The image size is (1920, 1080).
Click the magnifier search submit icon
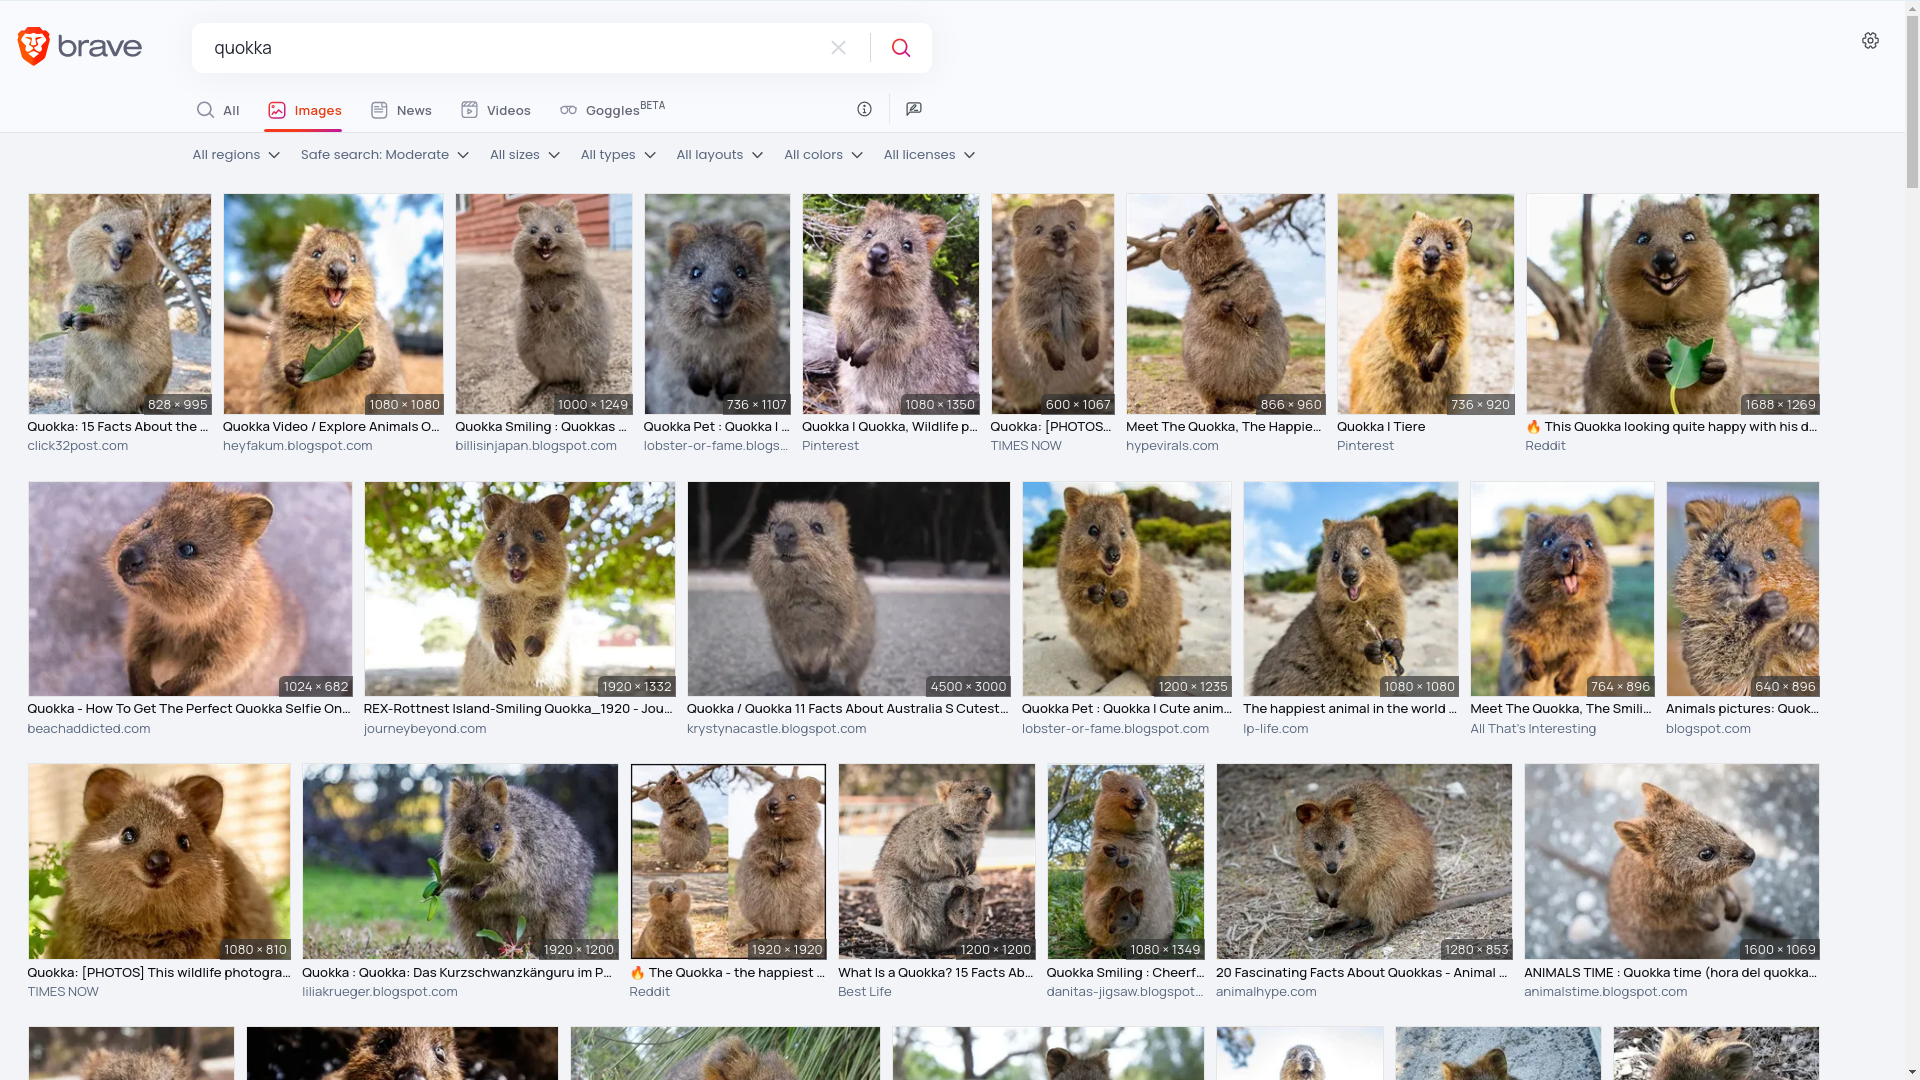point(900,48)
